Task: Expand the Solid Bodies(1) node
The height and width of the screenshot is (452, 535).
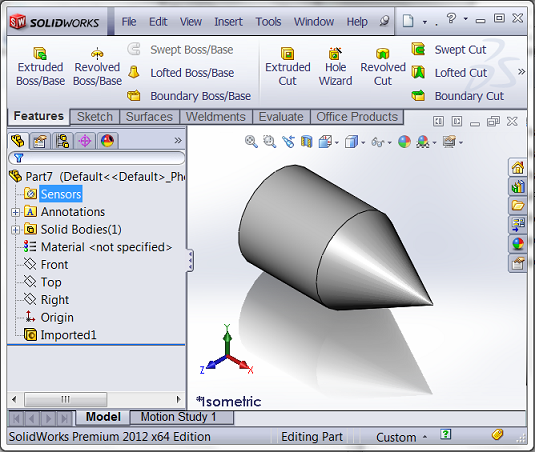Action: pos(15,230)
